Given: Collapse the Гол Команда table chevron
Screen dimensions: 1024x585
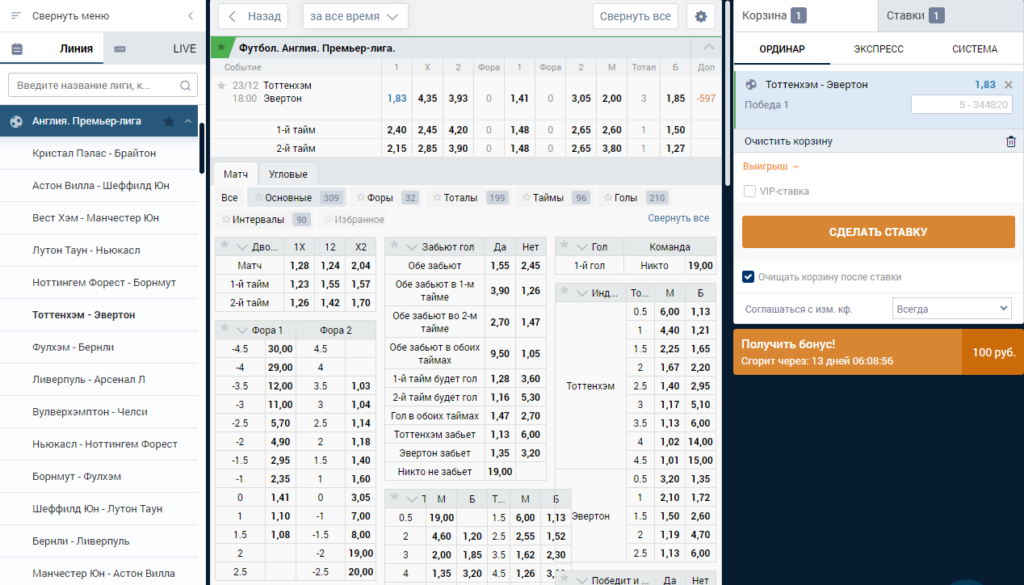Looking at the screenshot, I should coord(582,247).
